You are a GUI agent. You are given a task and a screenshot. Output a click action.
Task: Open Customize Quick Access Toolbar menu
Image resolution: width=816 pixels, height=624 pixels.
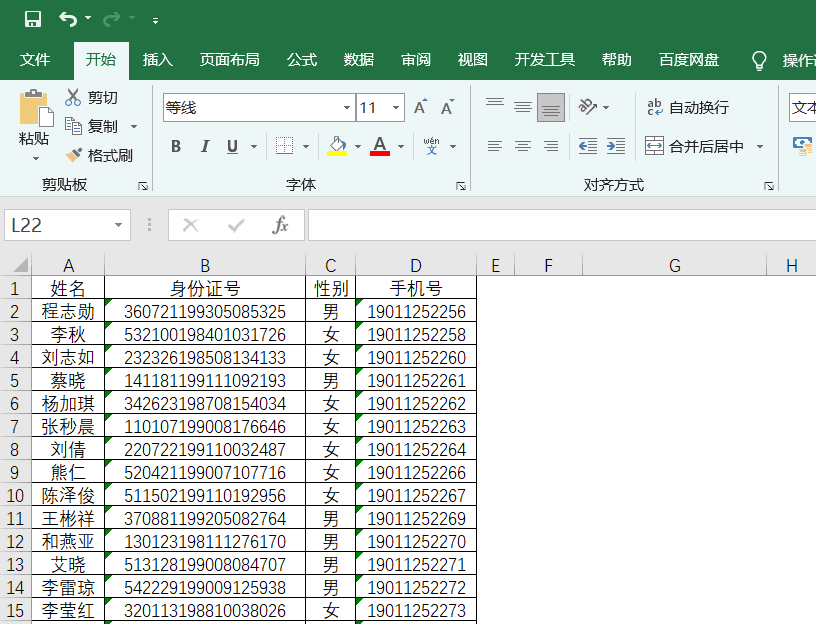click(155, 21)
